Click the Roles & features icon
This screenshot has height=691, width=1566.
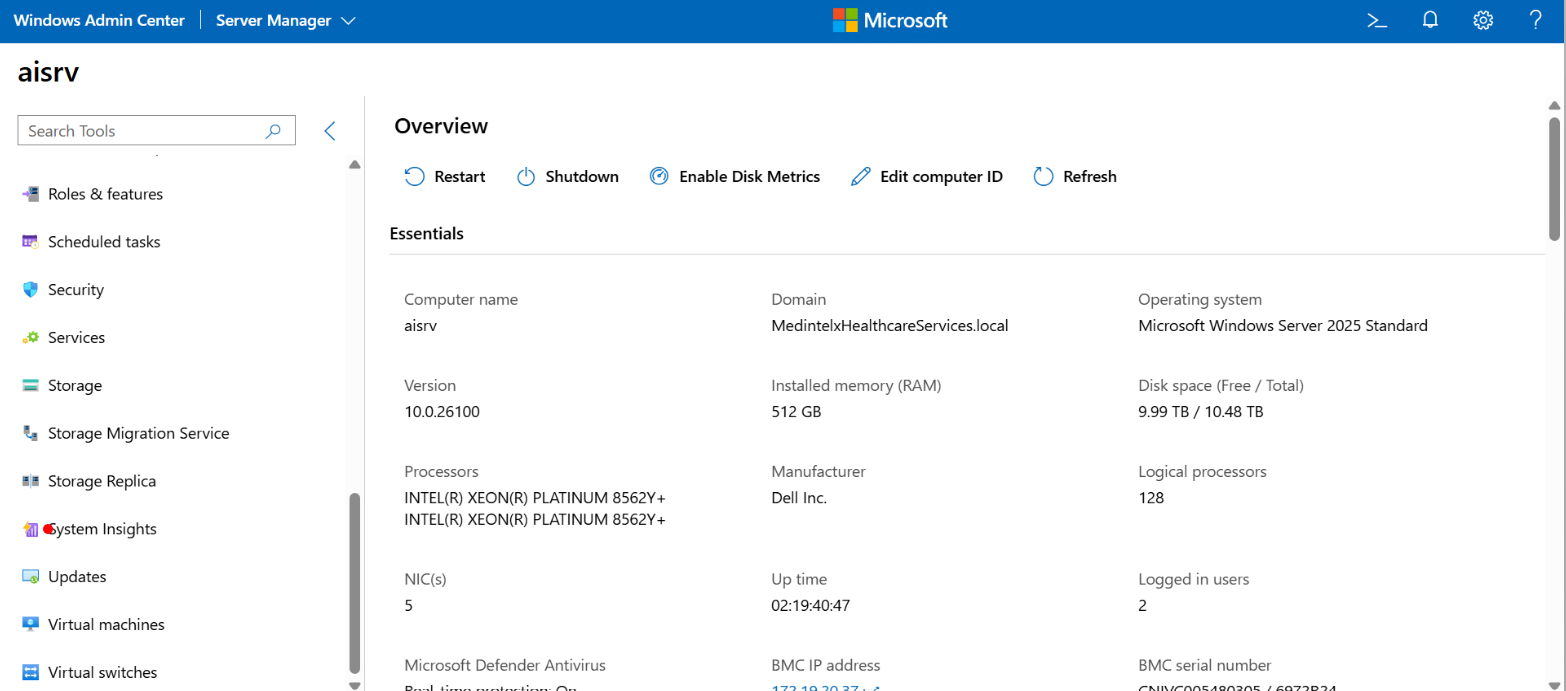click(x=30, y=194)
